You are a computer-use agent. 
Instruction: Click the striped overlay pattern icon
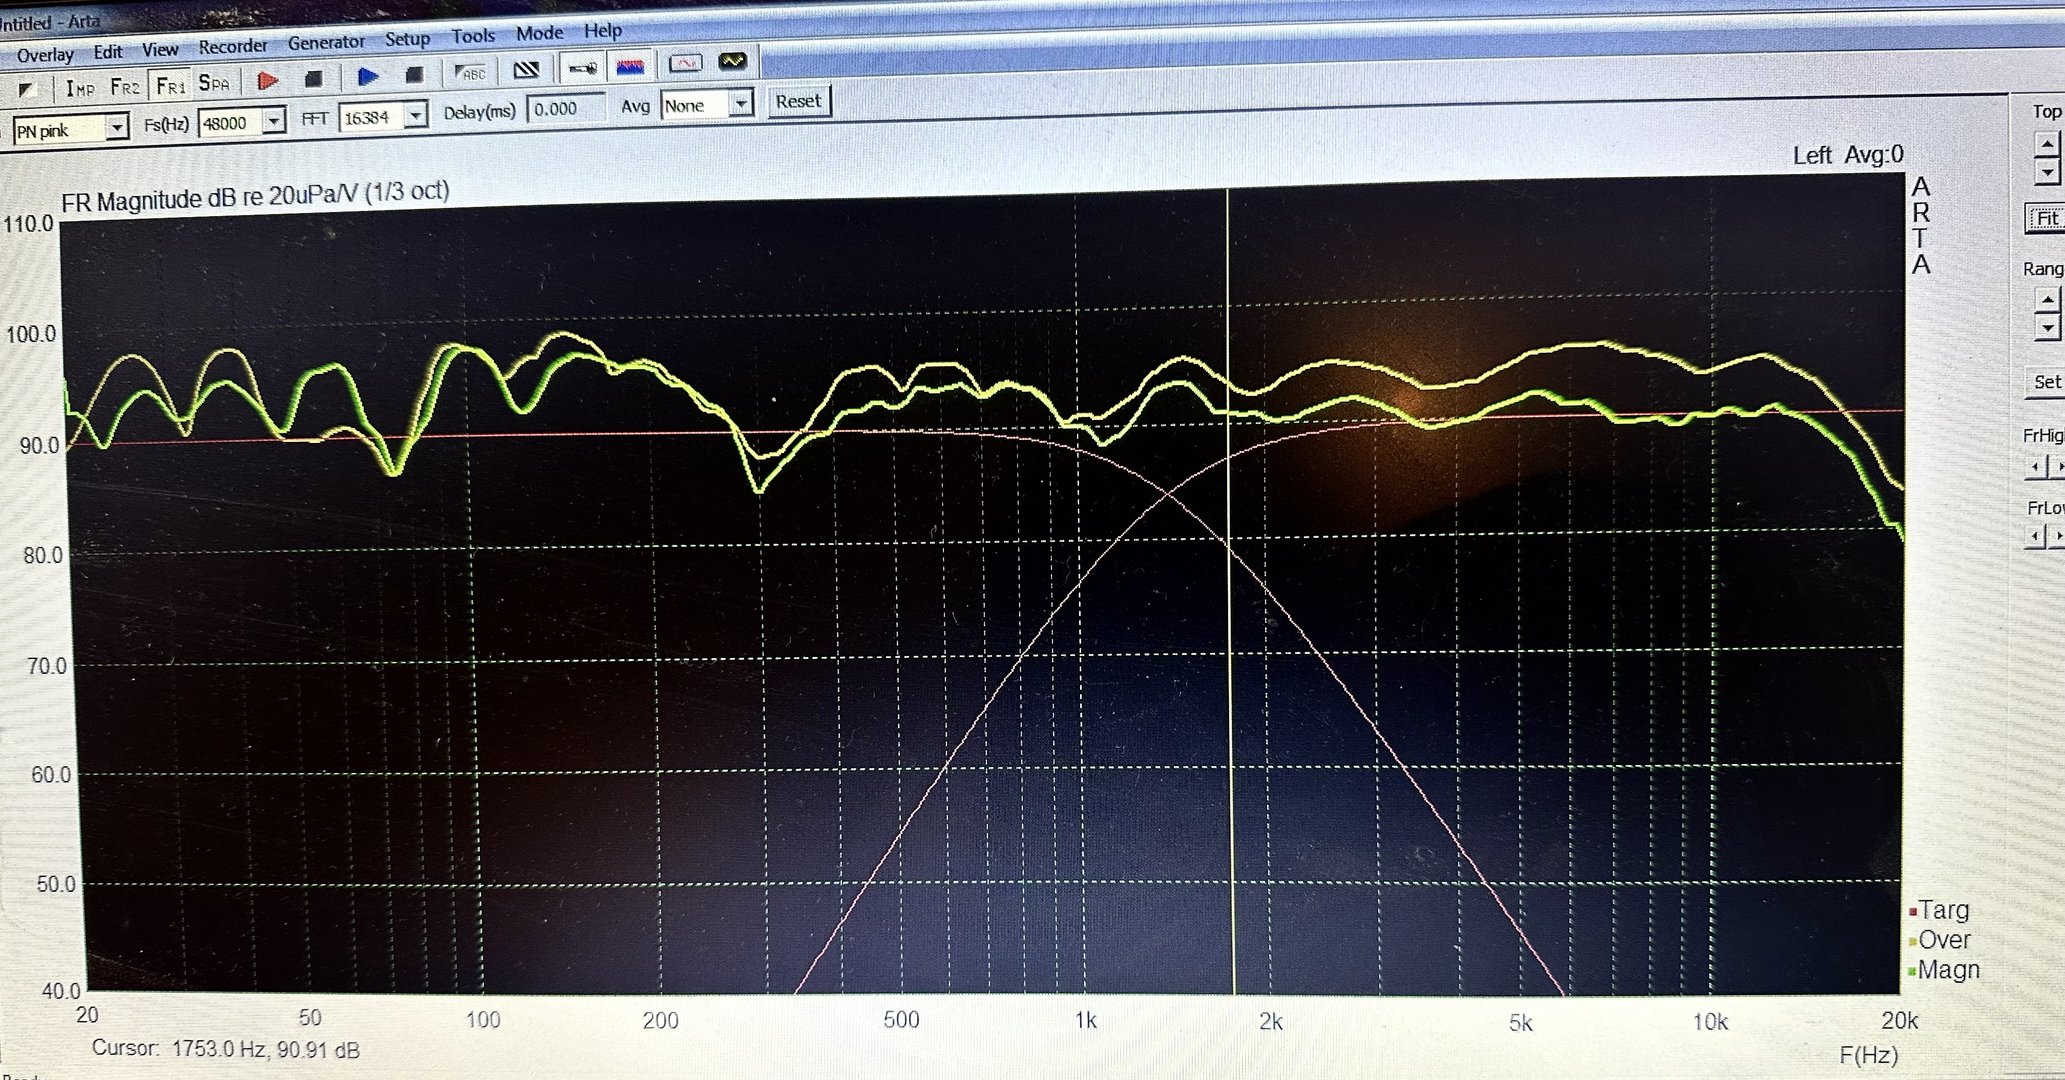[526, 70]
